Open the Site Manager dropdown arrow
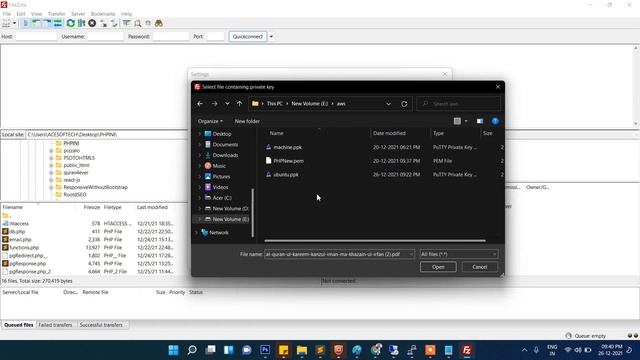This screenshot has width=640, height=360. 14,23
